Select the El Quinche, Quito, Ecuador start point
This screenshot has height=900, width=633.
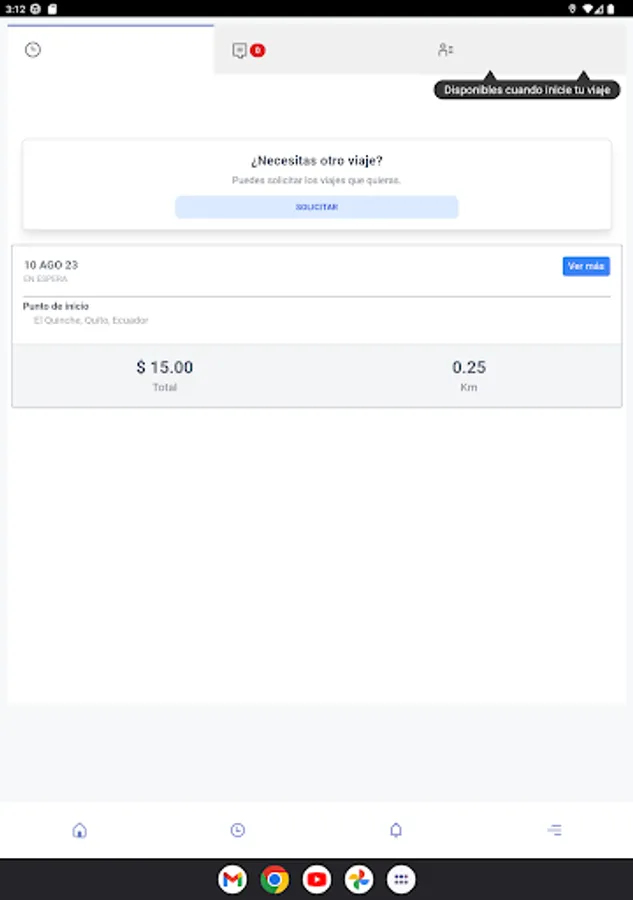pyautogui.click(x=91, y=320)
